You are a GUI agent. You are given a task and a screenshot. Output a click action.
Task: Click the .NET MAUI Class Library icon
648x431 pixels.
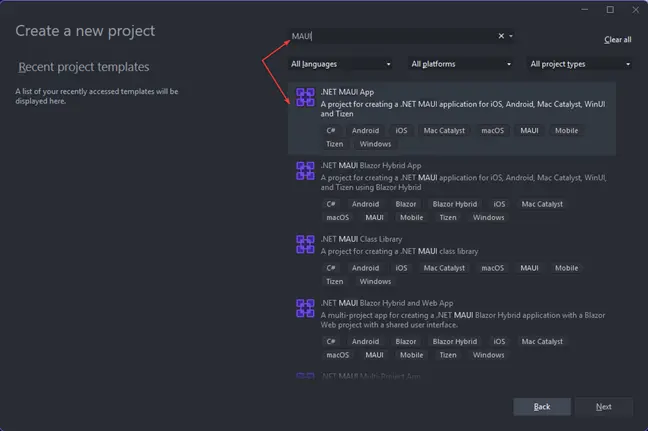point(305,244)
